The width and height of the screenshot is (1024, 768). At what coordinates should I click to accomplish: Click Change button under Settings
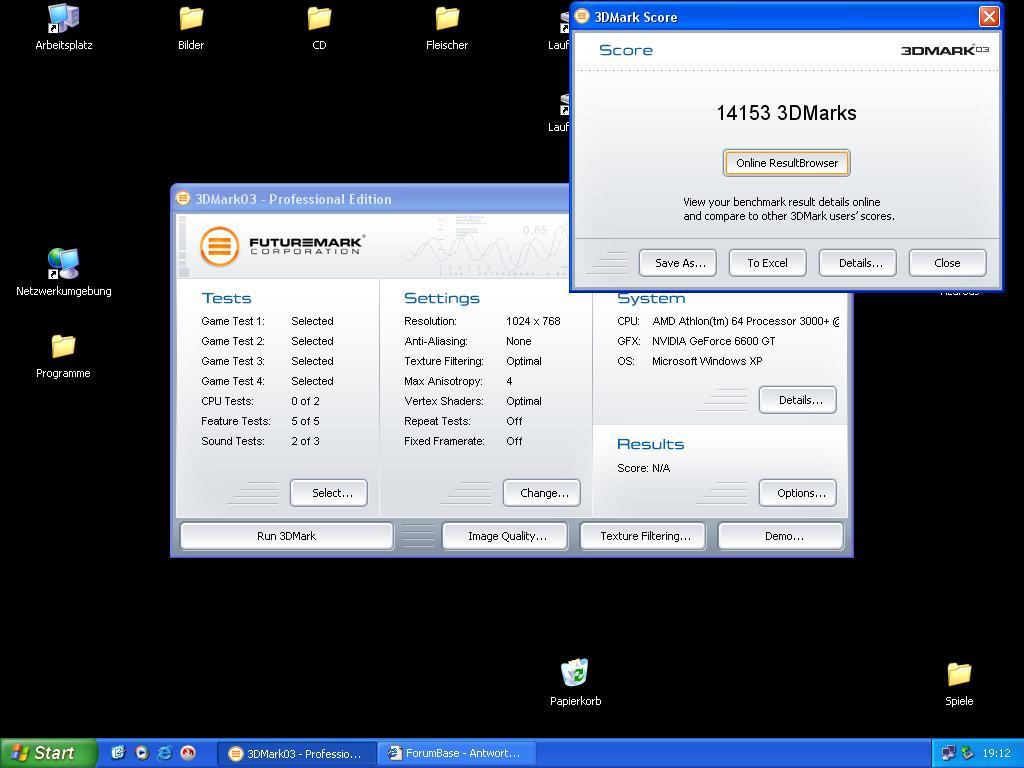[541, 493]
